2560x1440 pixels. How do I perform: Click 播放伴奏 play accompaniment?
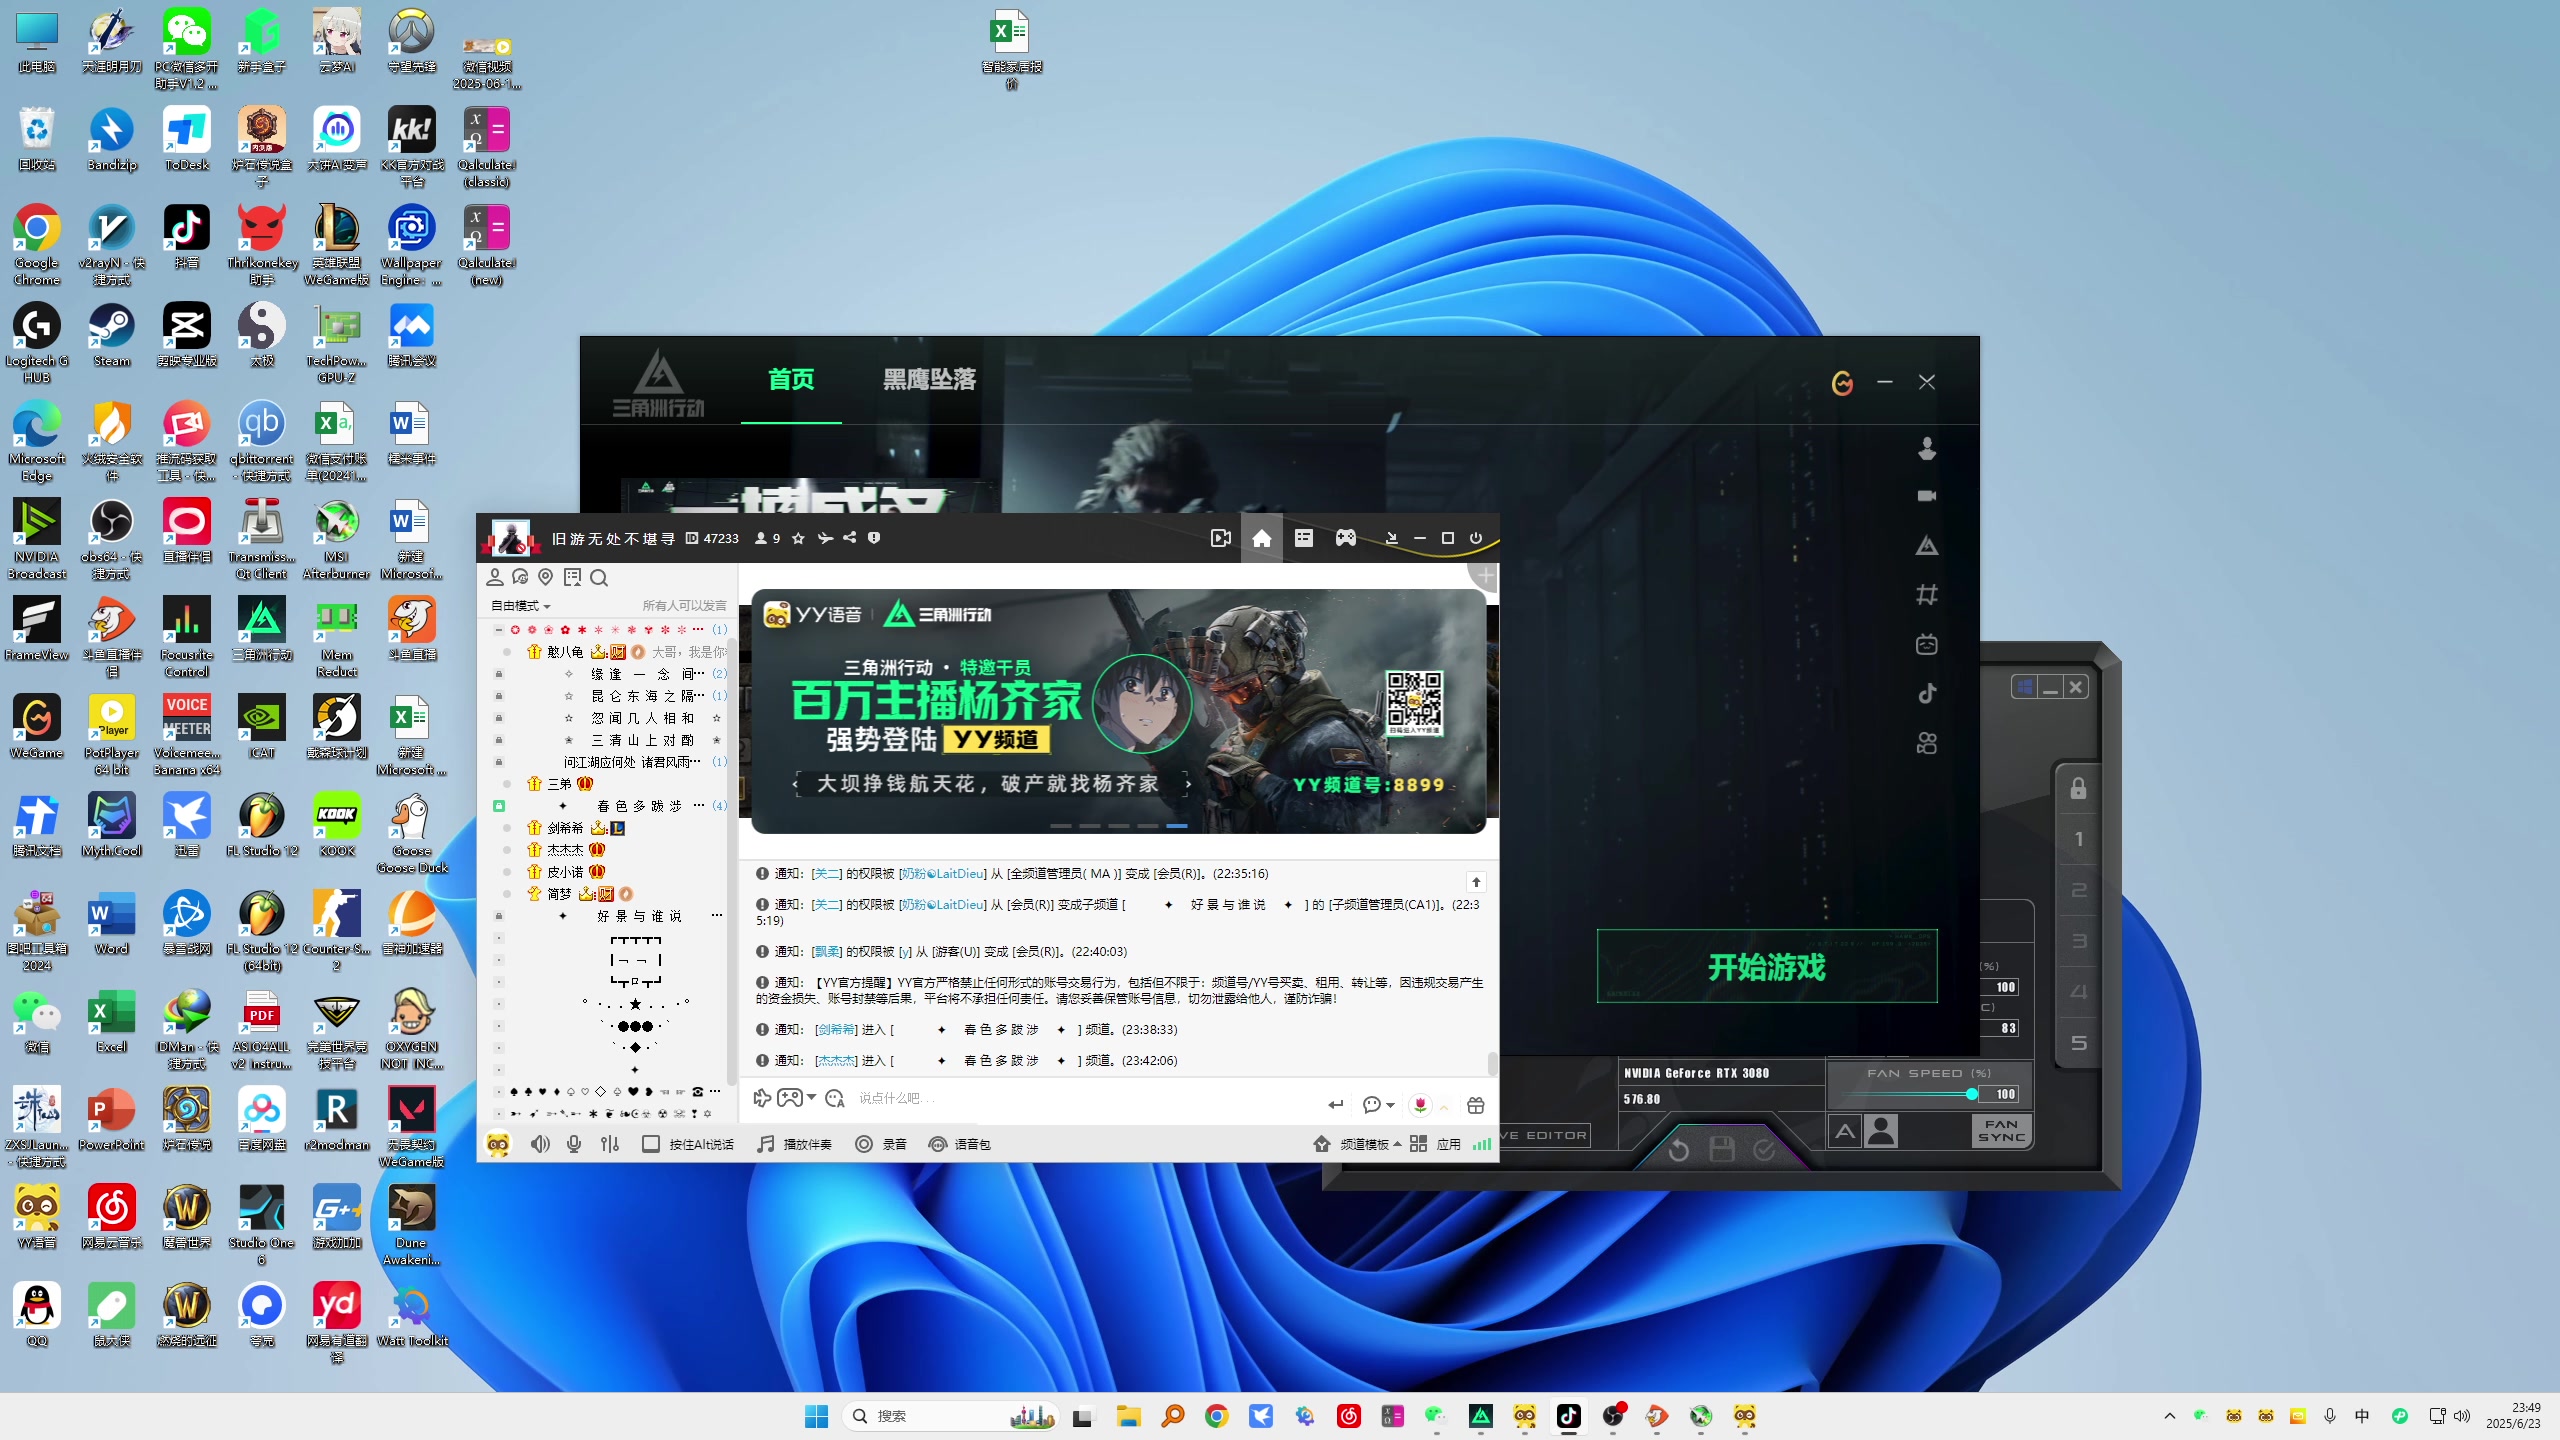(795, 1144)
